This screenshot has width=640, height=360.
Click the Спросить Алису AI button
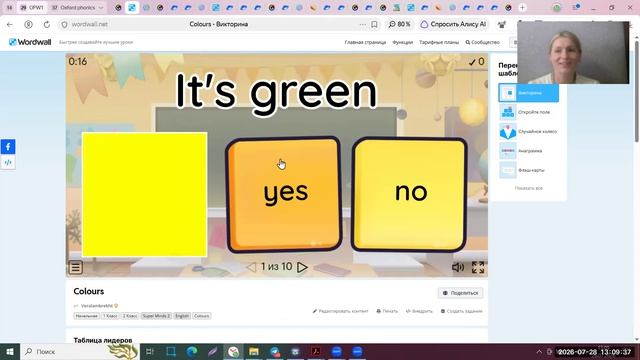(x=453, y=24)
